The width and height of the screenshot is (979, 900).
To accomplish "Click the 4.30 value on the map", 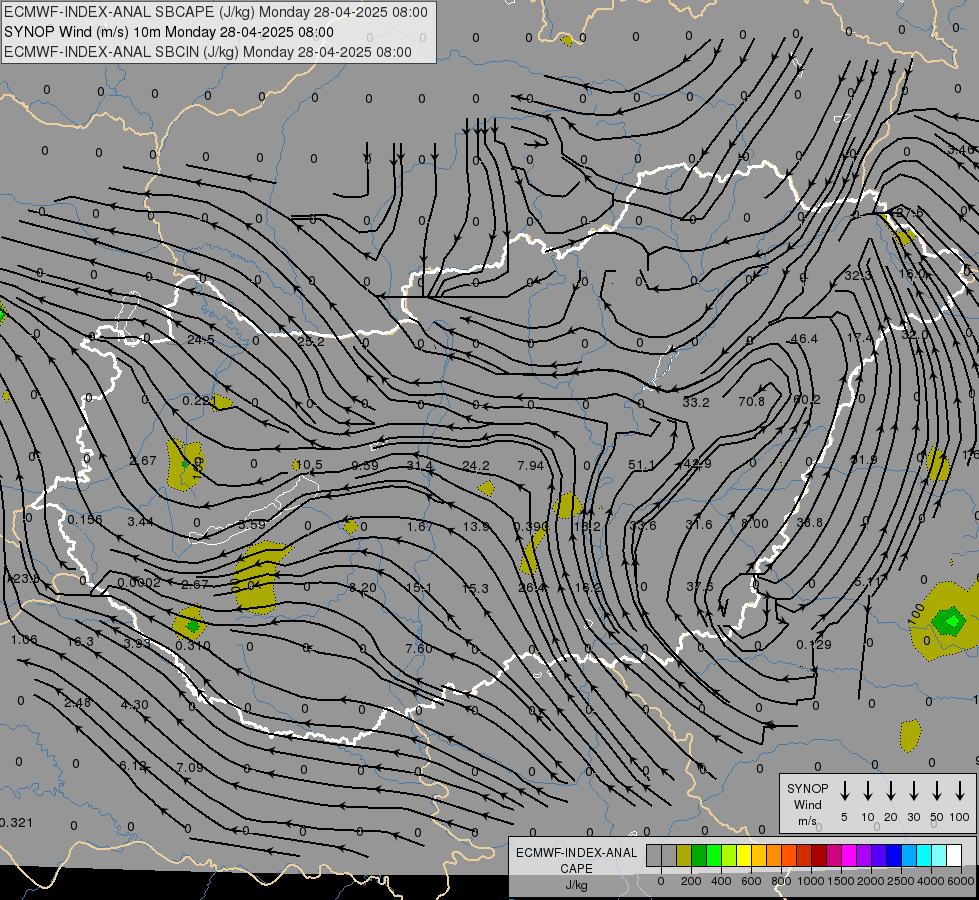I will (134, 705).
